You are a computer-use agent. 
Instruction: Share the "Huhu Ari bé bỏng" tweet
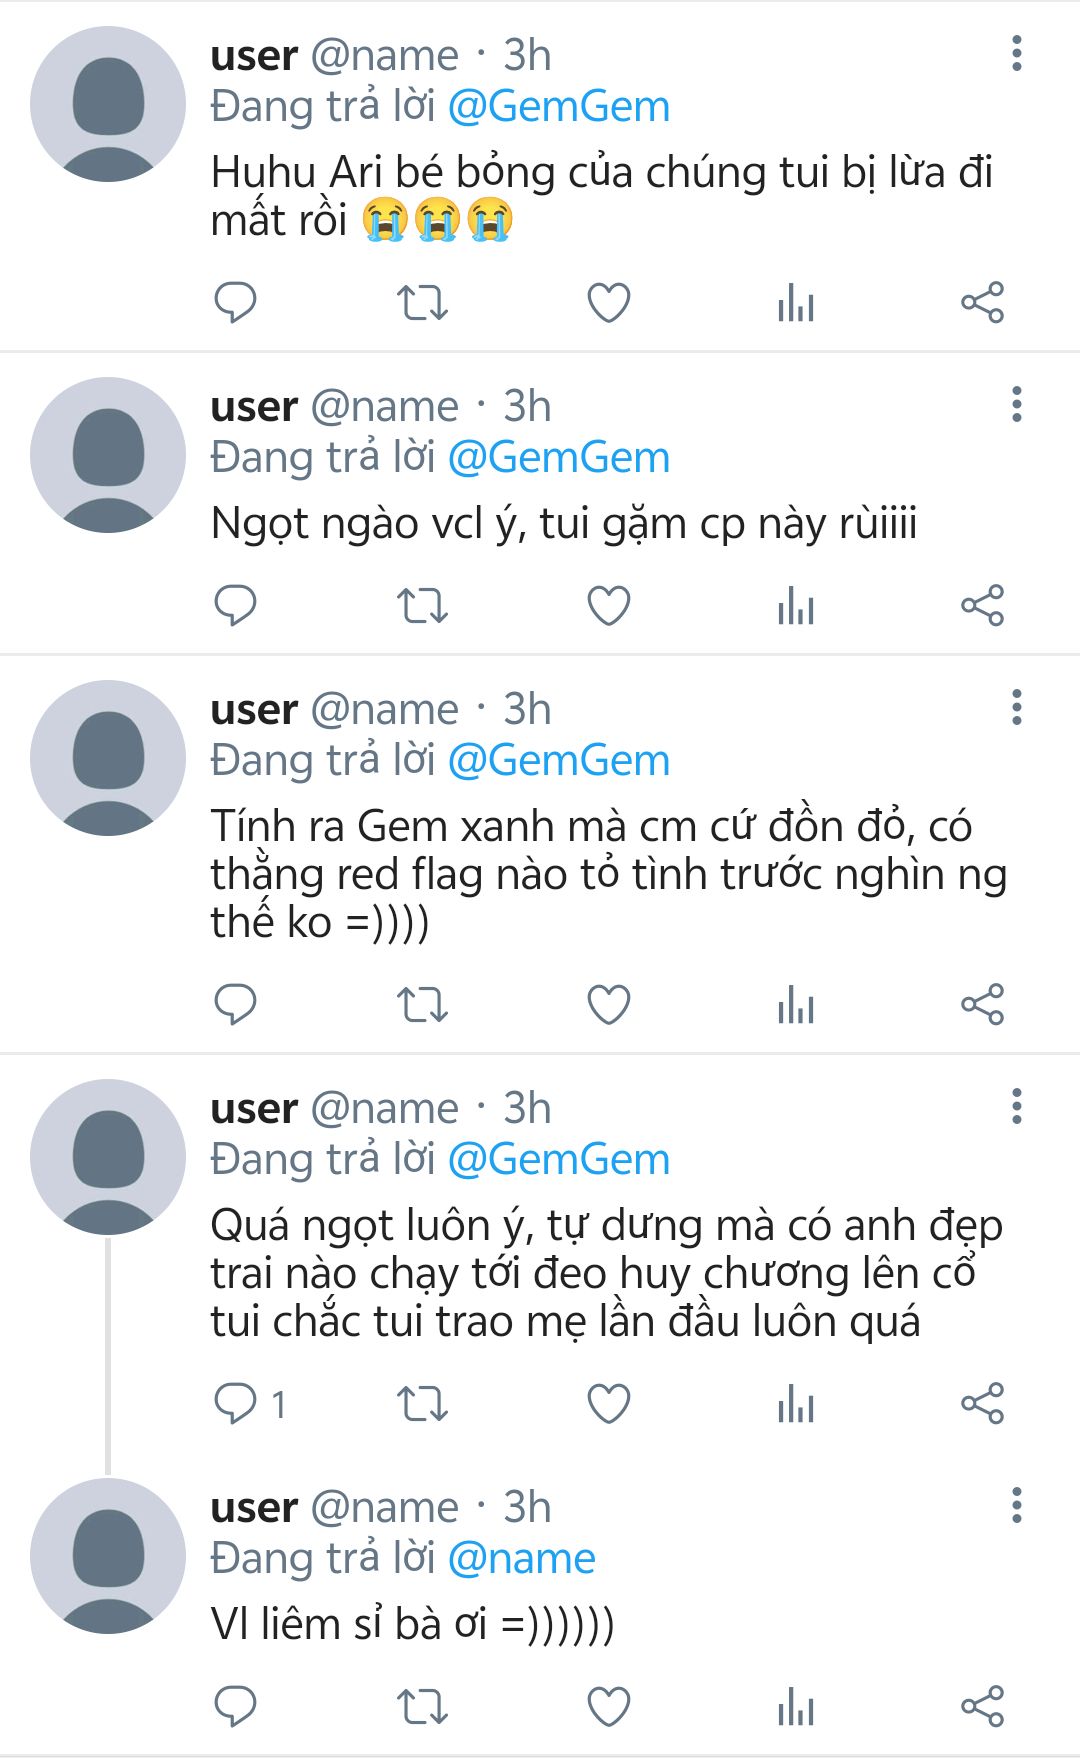point(982,303)
